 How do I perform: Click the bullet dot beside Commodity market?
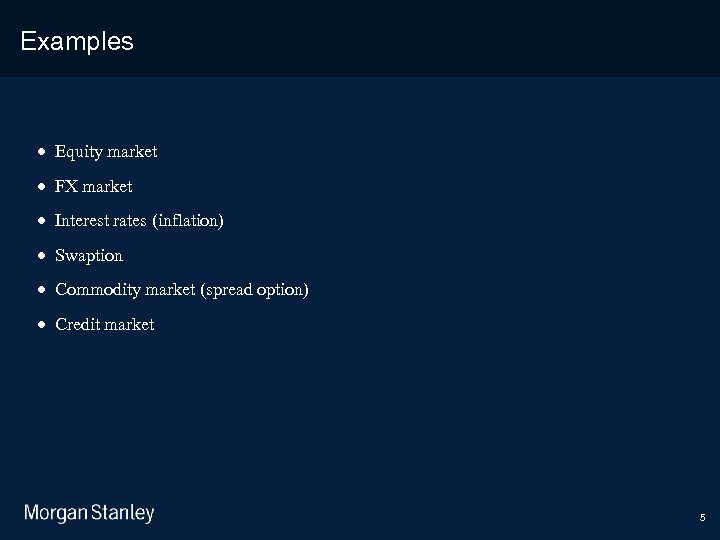[x=40, y=290]
